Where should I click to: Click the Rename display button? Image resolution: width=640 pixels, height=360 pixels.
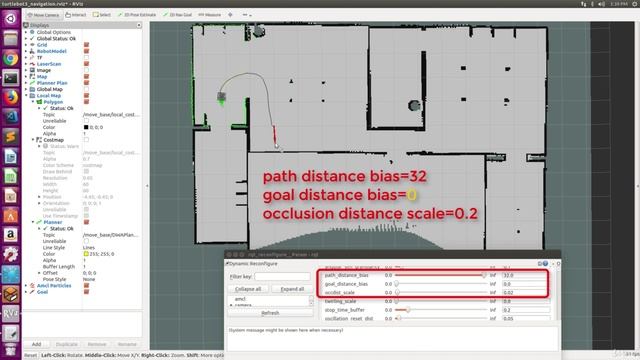tap(127, 344)
